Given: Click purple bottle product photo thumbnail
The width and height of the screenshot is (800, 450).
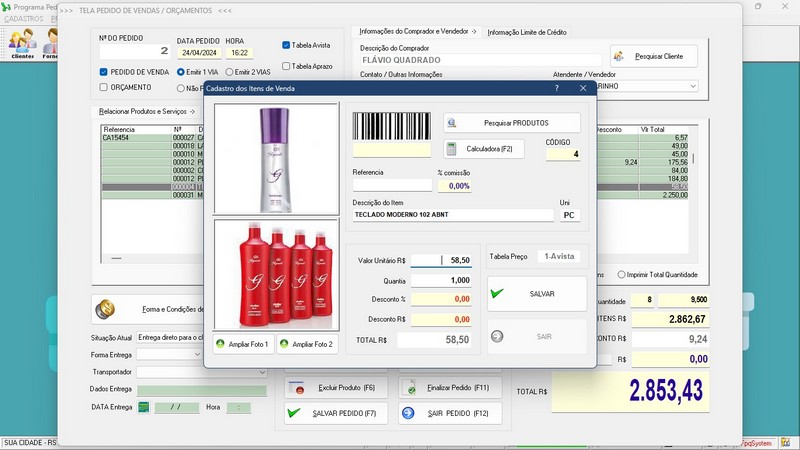Looking at the screenshot, I should click(x=276, y=159).
